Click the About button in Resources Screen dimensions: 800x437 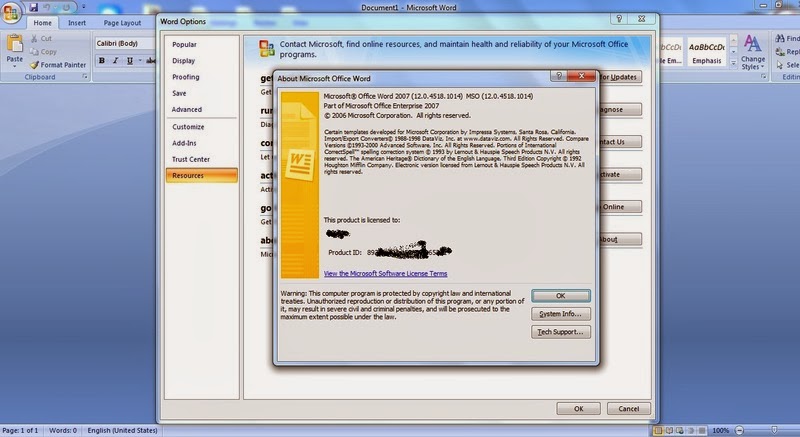click(619, 239)
